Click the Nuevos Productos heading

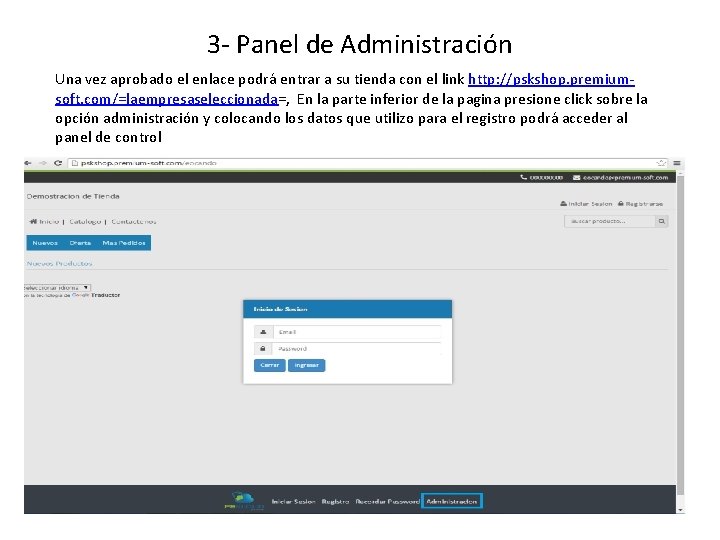pos(59,264)
